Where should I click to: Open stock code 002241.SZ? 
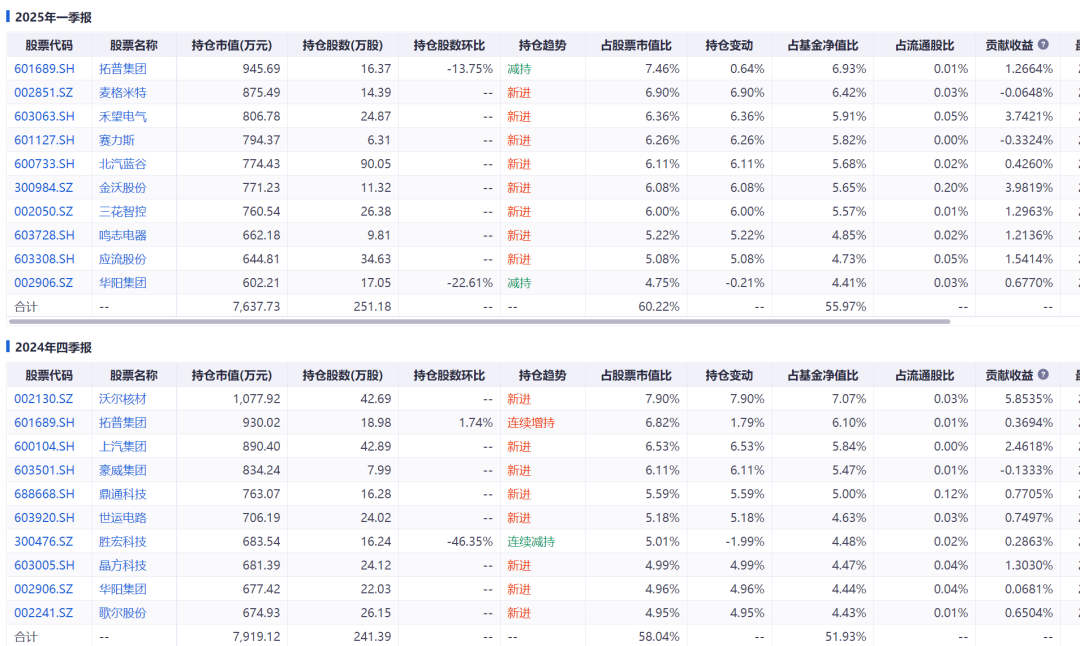(43, 613)
